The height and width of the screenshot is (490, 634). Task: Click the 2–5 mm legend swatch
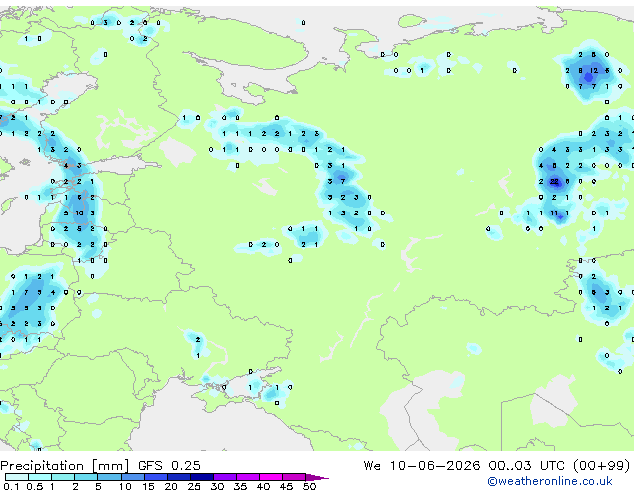(x=86, y=477)
